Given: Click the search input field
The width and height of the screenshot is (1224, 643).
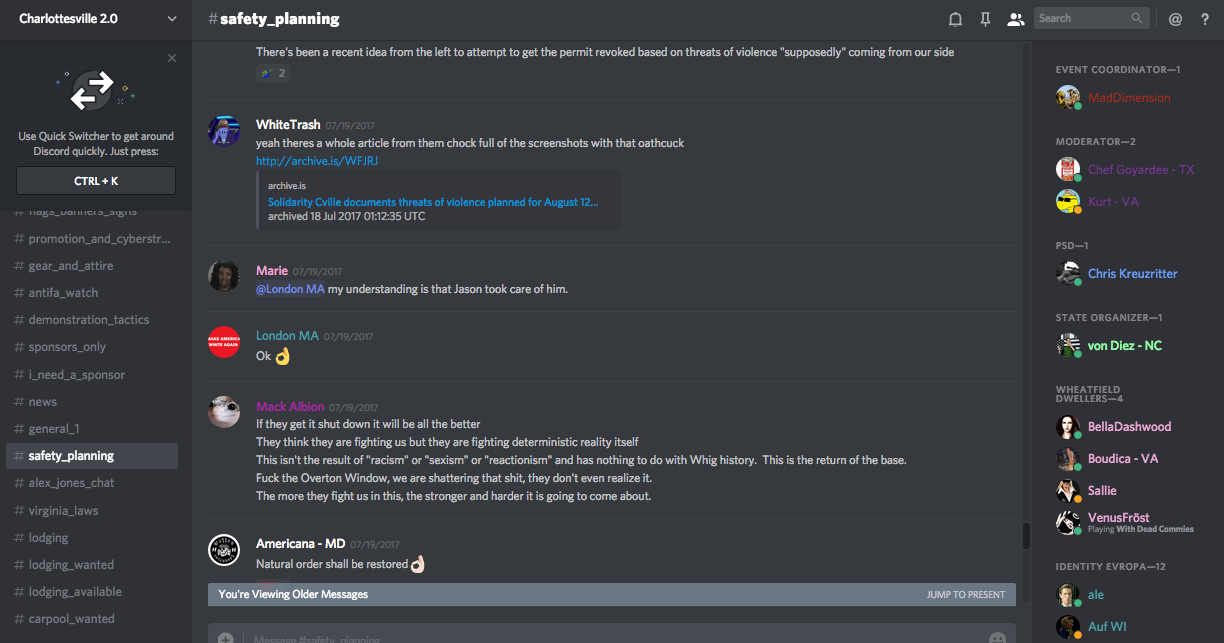Looking at the screenshot, I should 1082,18.
